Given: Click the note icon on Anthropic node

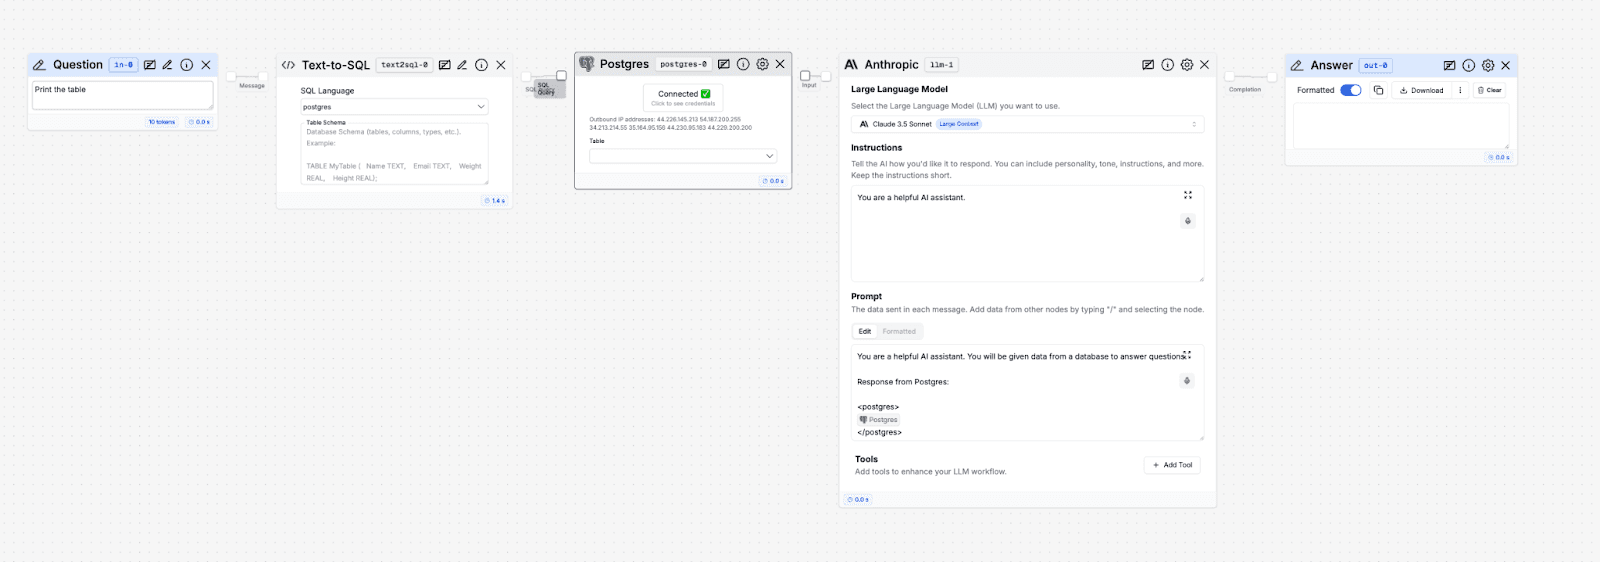Looking at the screenshot, I should [1148, 65].
